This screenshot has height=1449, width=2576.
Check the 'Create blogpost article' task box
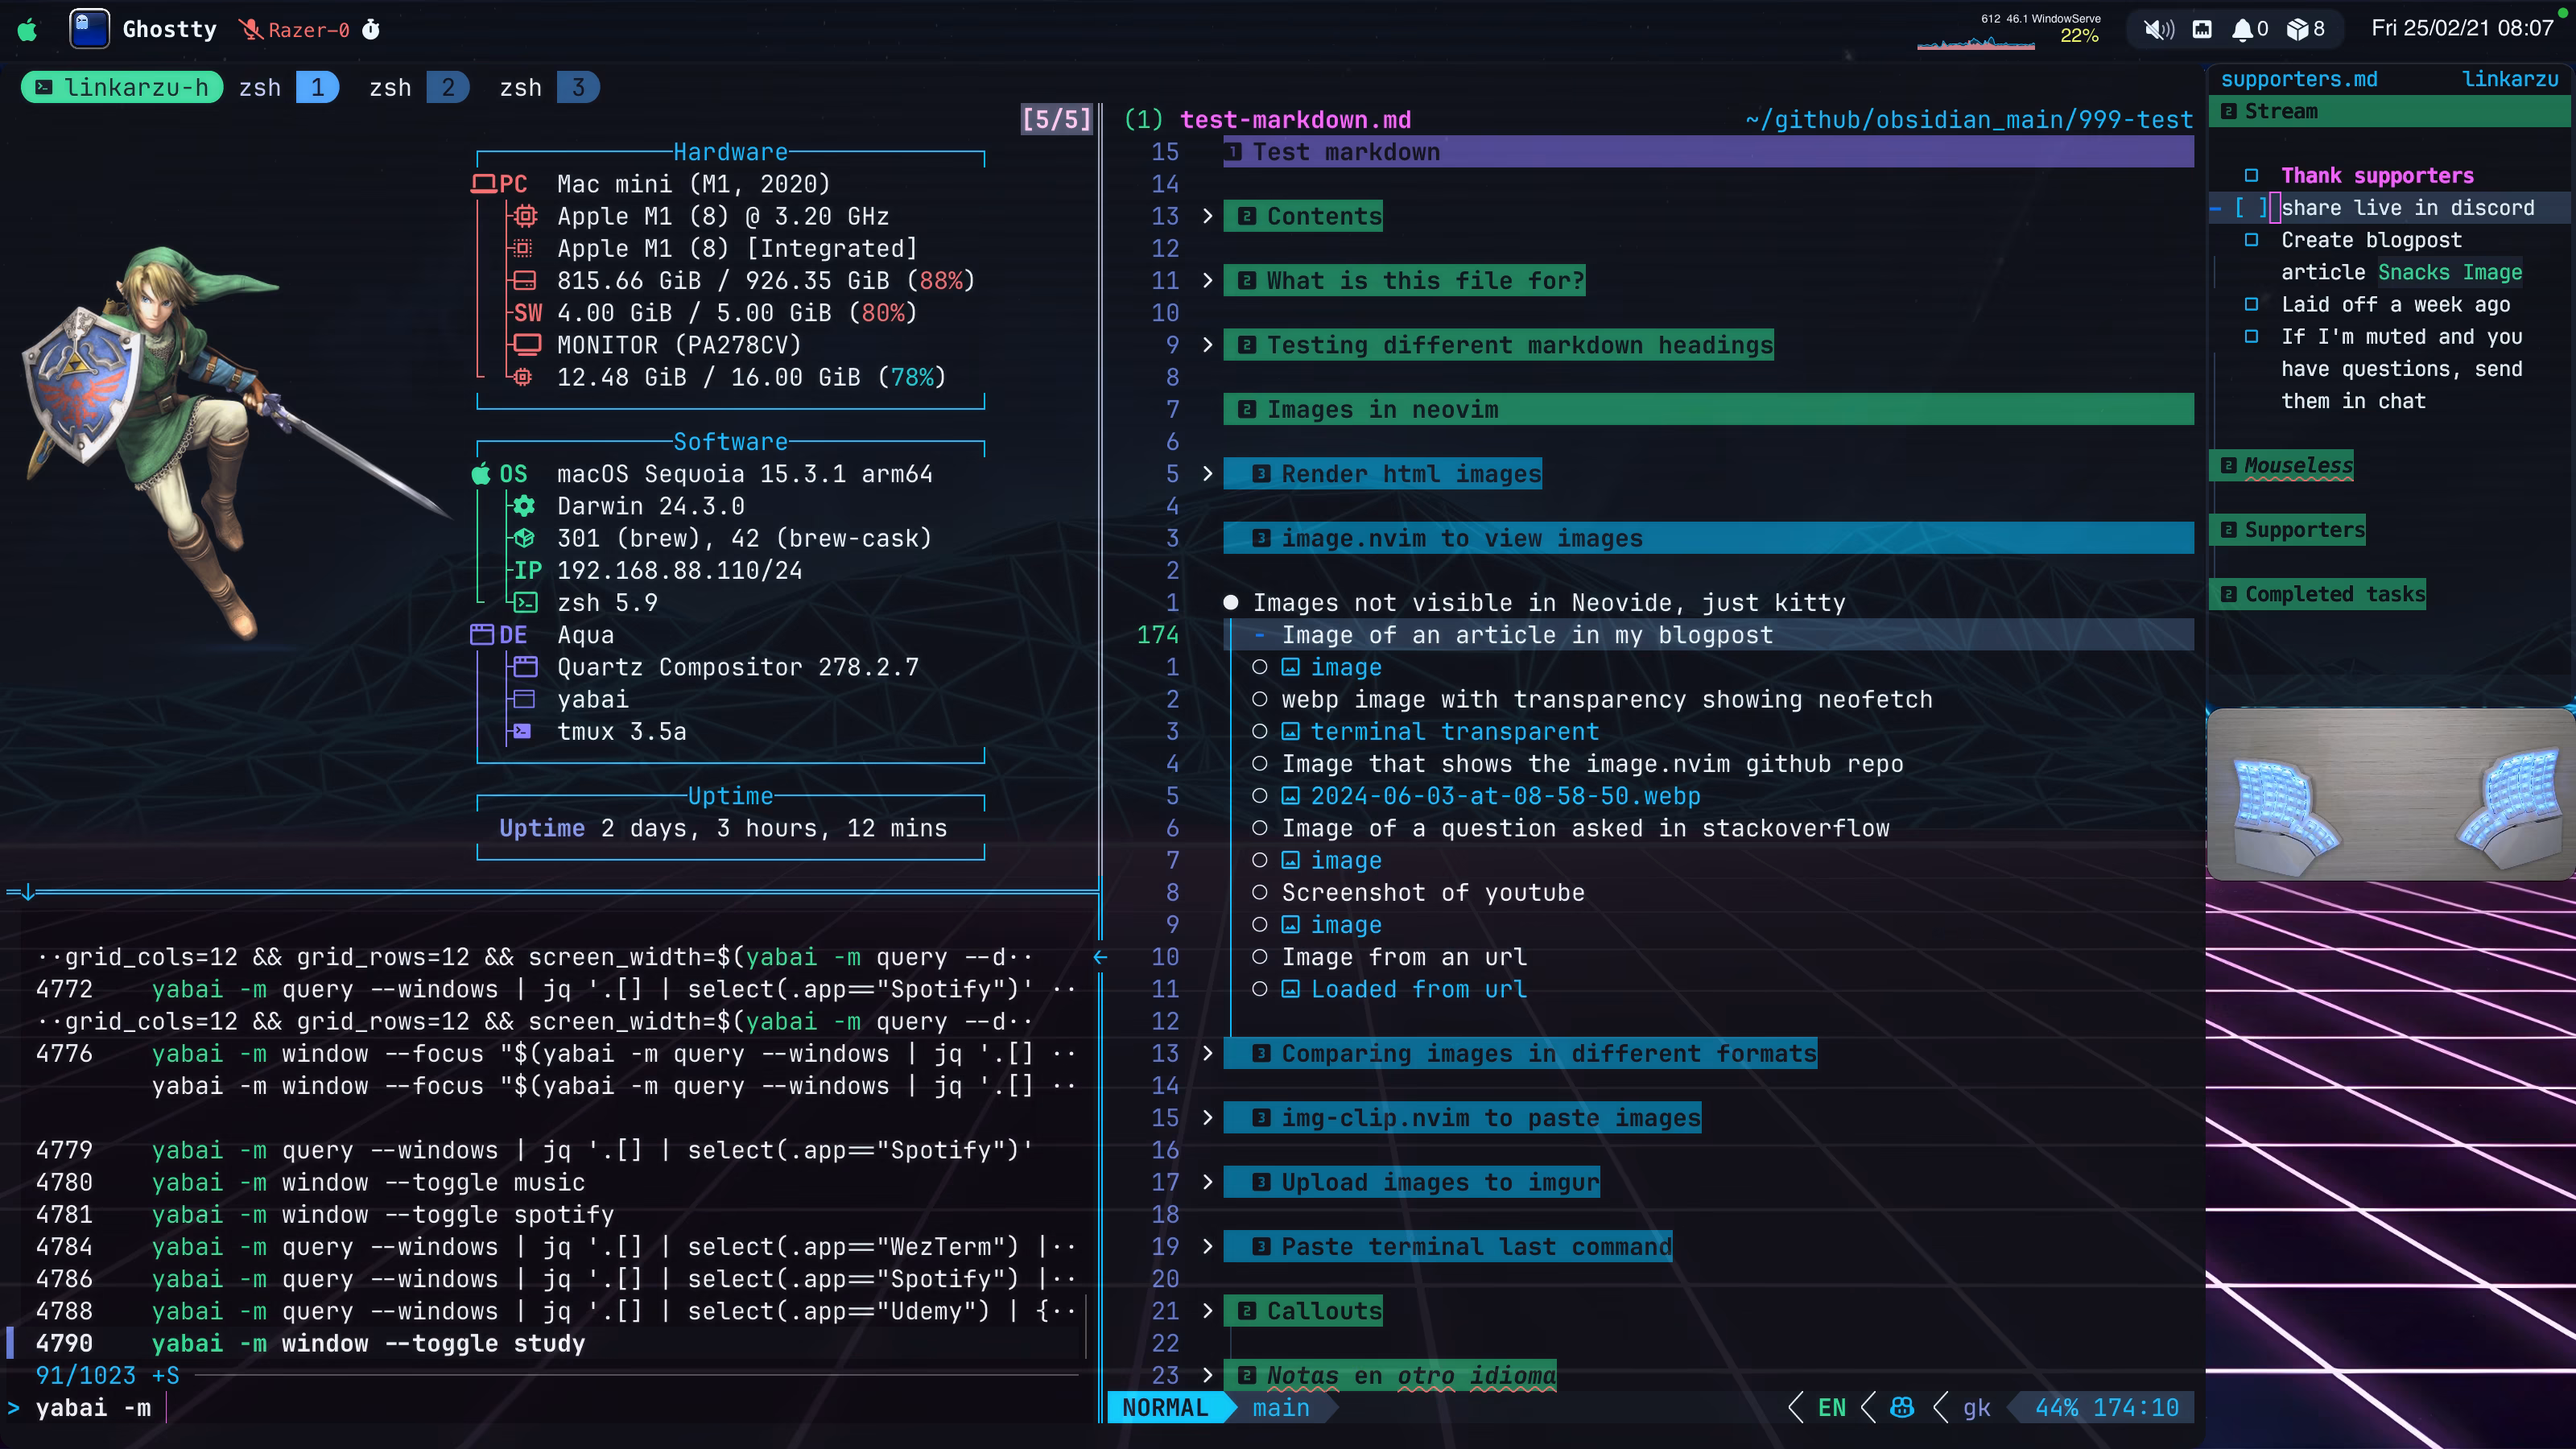[x=2251, y=240]
